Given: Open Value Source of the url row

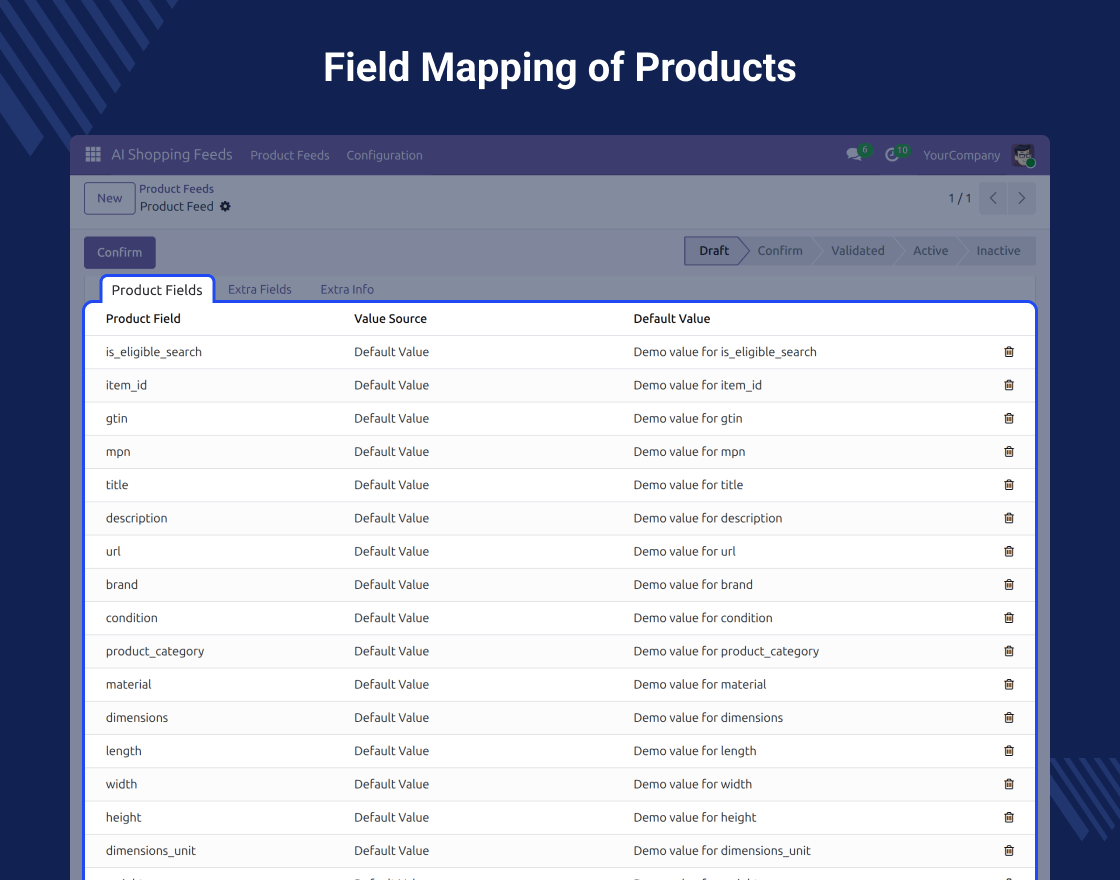Looking at the screenshot, I should (x=391, y=551).
